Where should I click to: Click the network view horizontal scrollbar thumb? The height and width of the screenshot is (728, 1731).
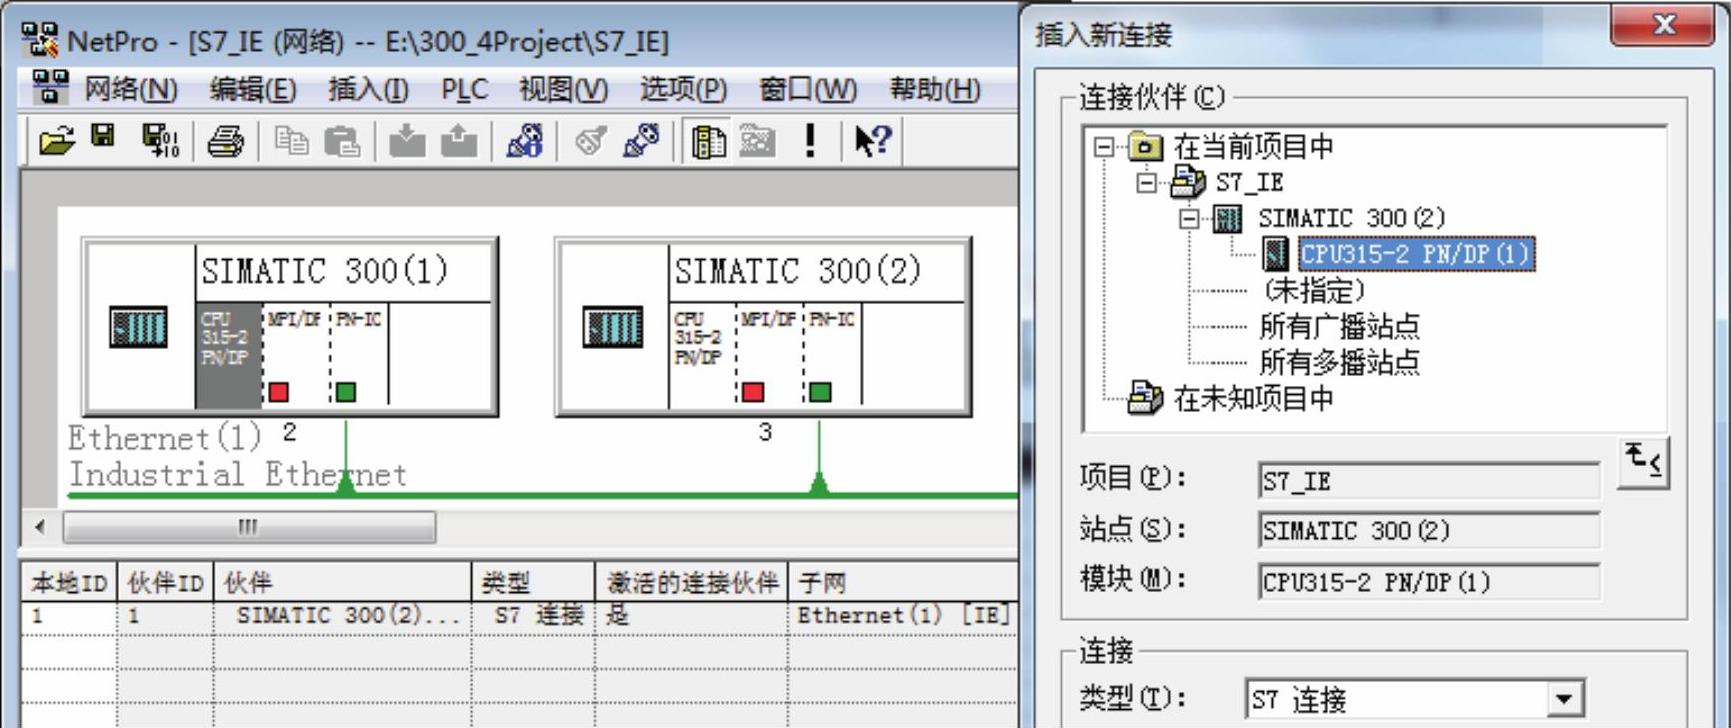coord(249,527)
